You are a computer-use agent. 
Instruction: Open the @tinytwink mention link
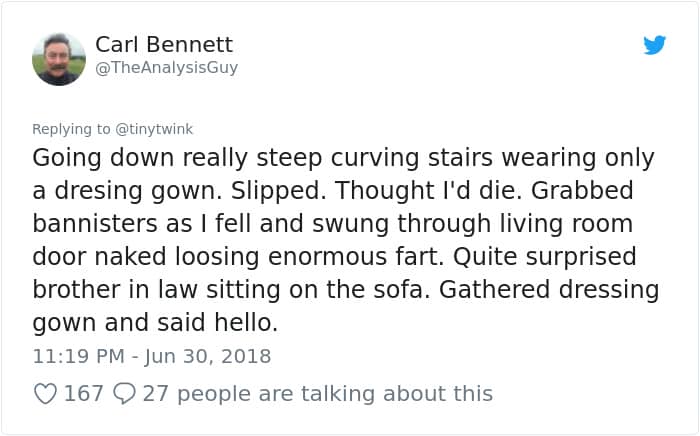(x=154, y=129)
